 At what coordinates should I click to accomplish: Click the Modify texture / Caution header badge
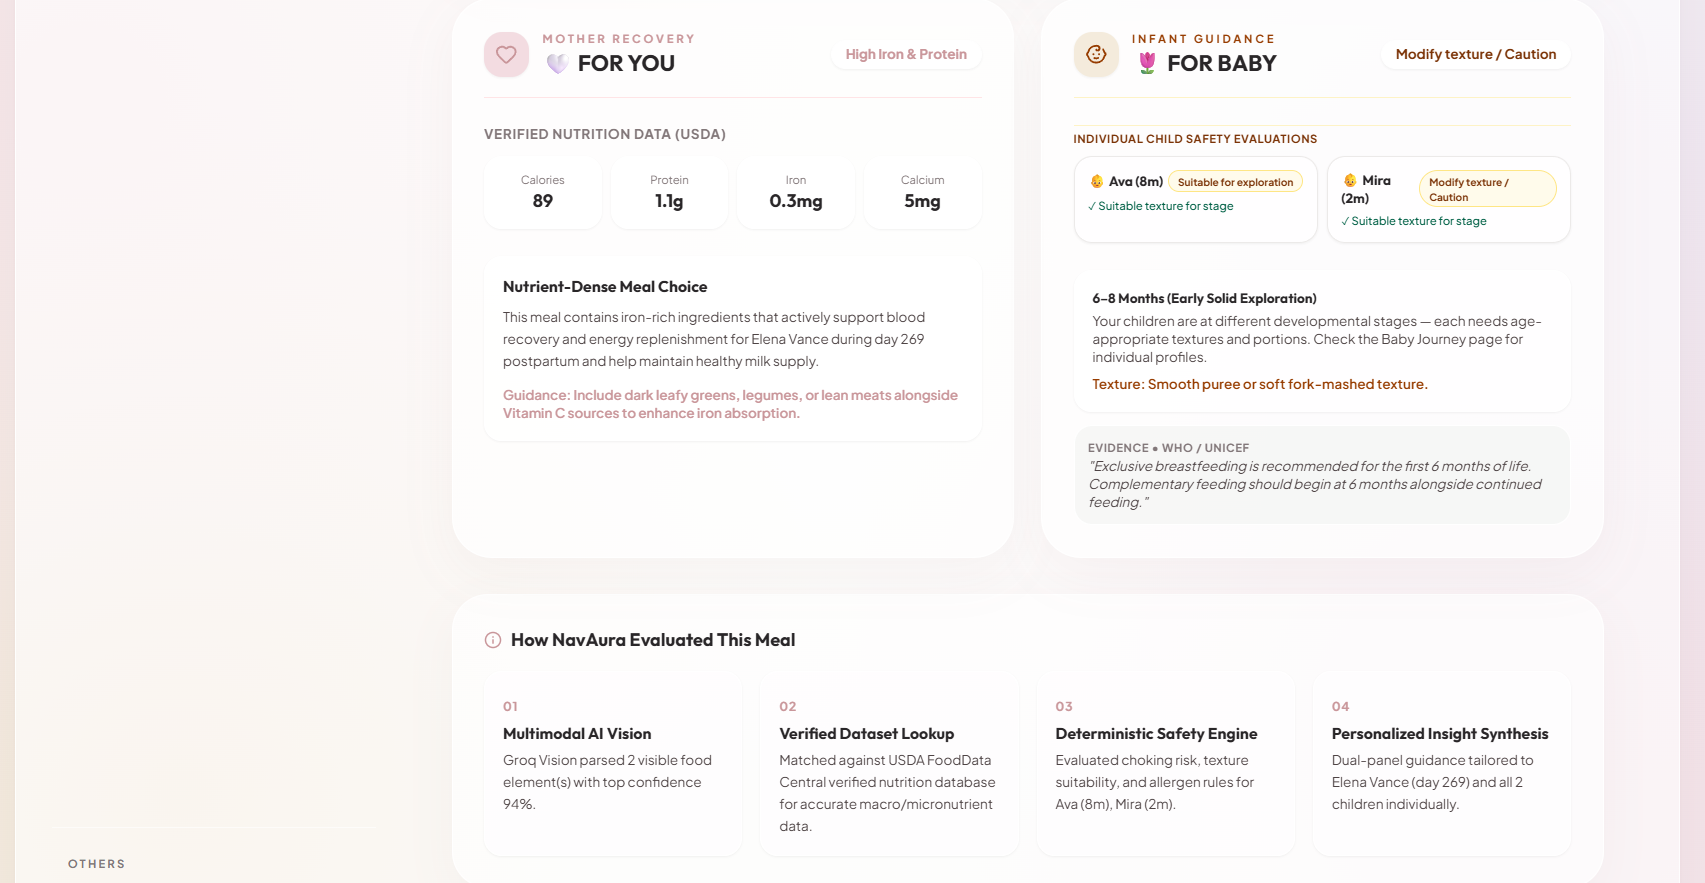tap(1476, 54)
